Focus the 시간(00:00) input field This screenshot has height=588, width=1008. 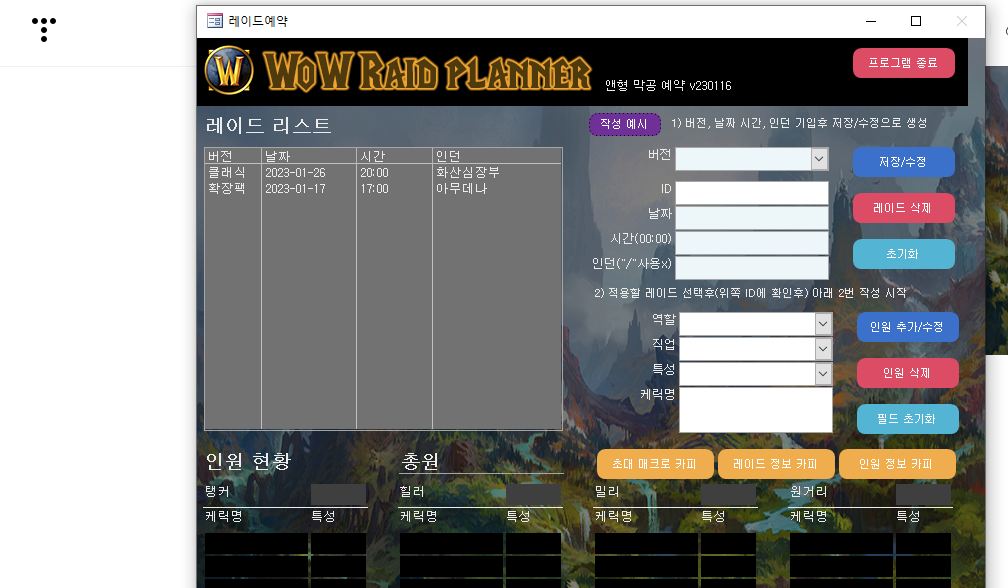752,243
